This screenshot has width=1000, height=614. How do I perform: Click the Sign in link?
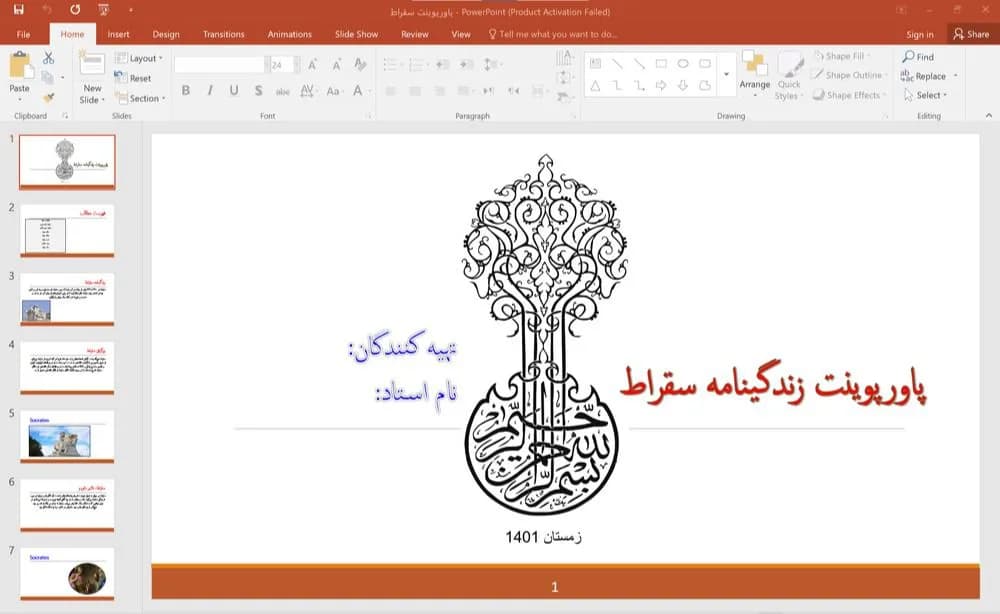(920, 34)
